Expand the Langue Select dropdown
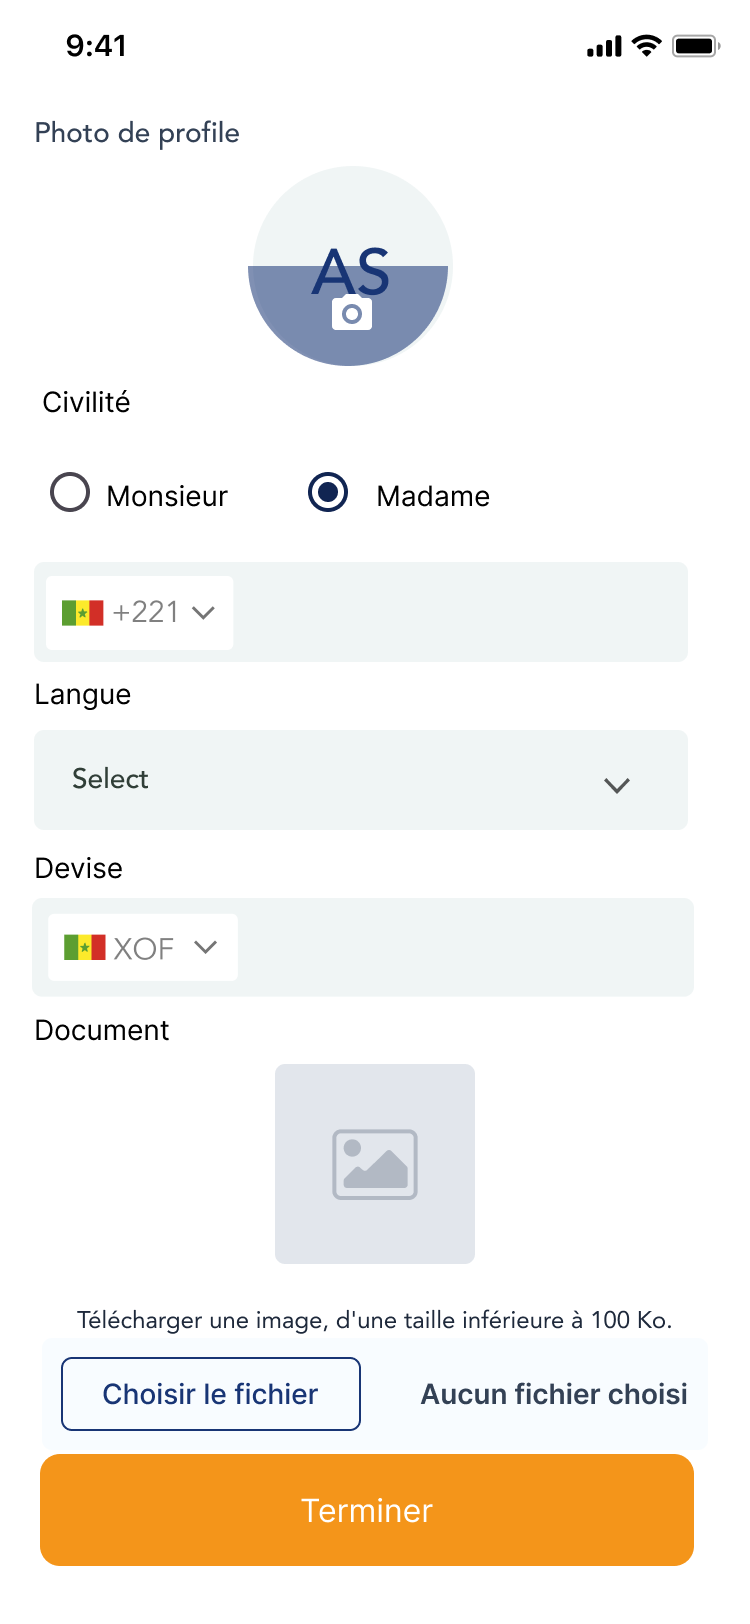The image size is (750, 1624). [x=361, y=780]
